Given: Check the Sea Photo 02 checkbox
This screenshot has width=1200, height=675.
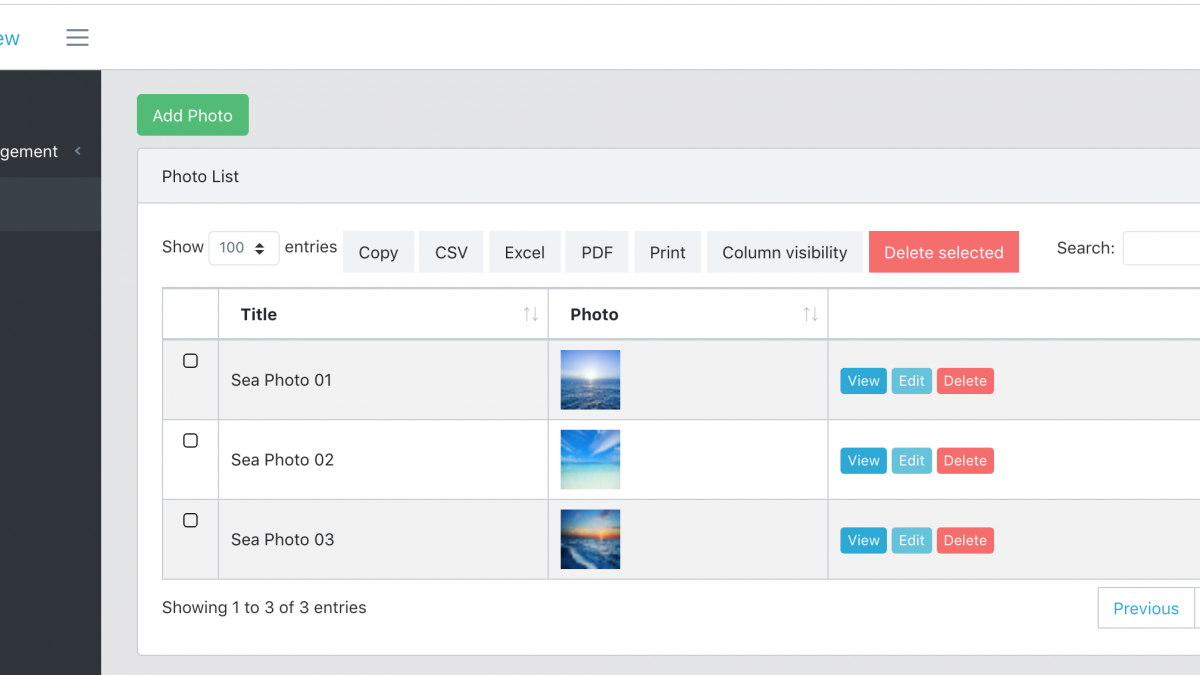Looking at the screenshot, I should tap(191, 441).
